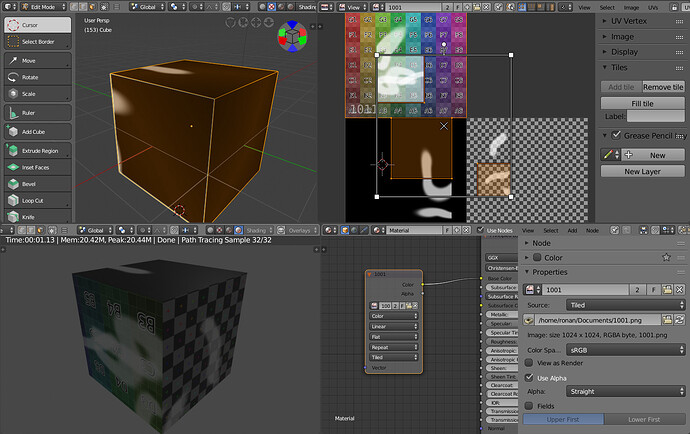
Task: Open Select menu in node editor header
Action: click(x=551, y=230)
